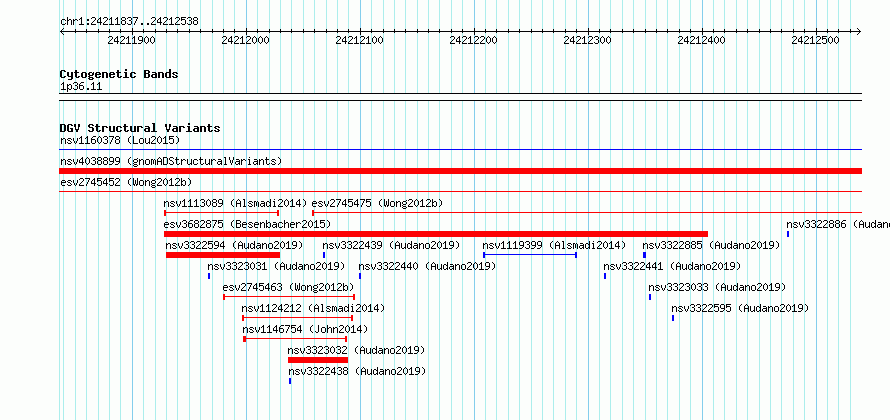Open the nsv1146754 (John2014) label
890x420 pixels.
[x=305, y=329]
